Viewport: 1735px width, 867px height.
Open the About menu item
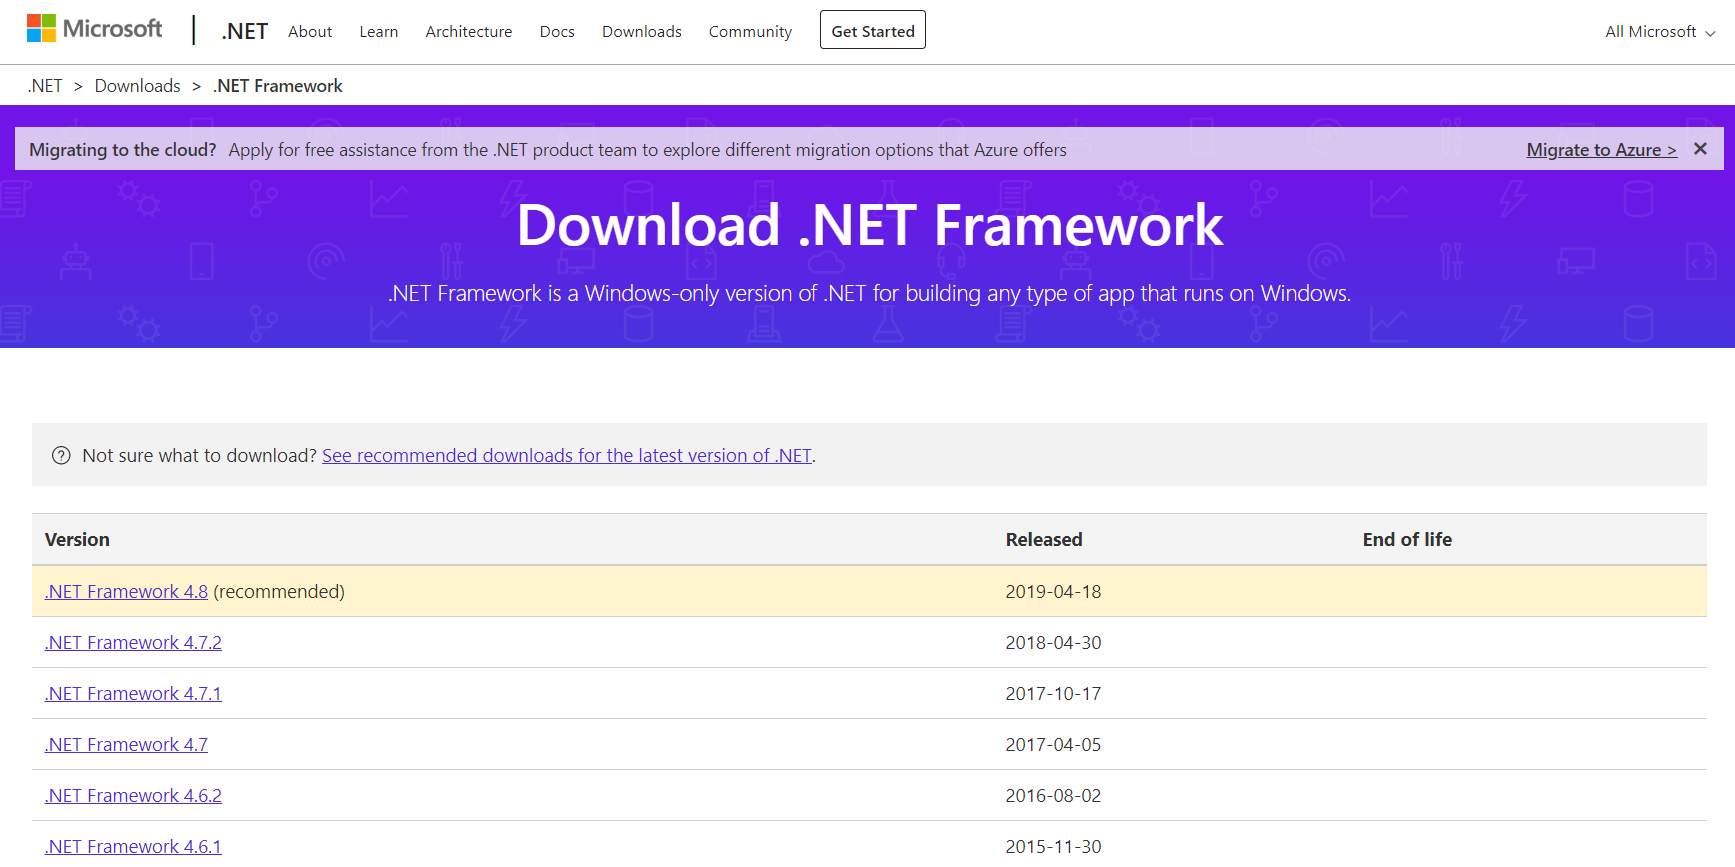pyautogui.click(x=310, y=31)
